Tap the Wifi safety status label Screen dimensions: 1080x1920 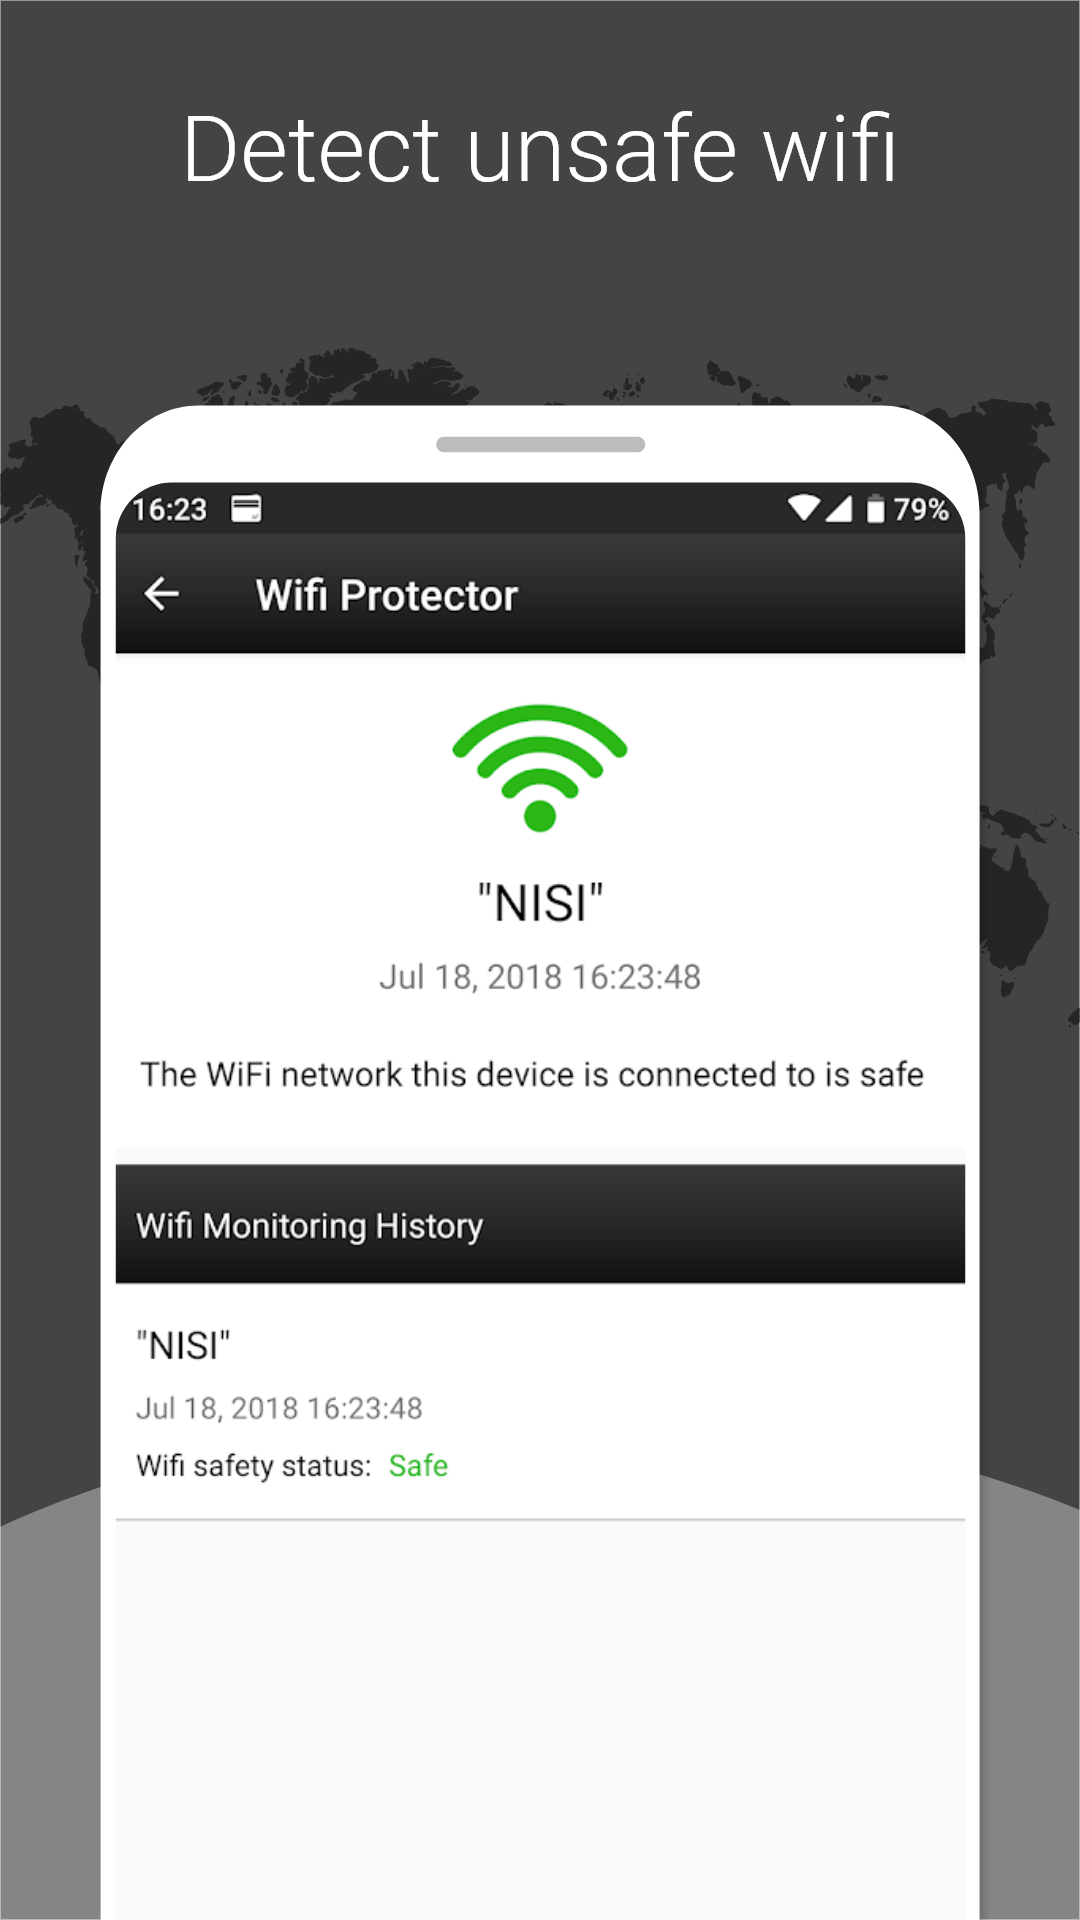253,1466
